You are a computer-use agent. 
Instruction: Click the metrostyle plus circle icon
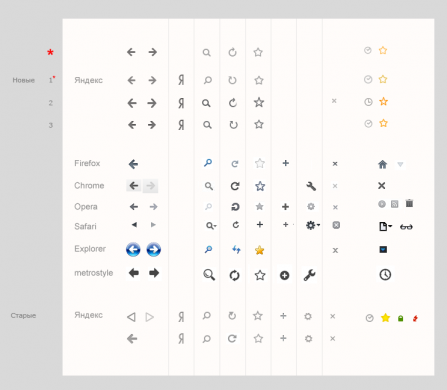click(x=284, y=275)
